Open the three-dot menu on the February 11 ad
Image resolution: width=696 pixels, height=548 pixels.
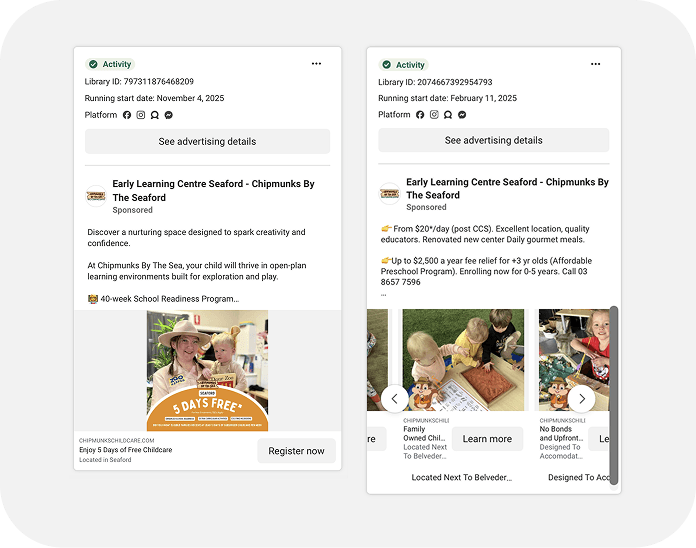(x=595, y=64)
